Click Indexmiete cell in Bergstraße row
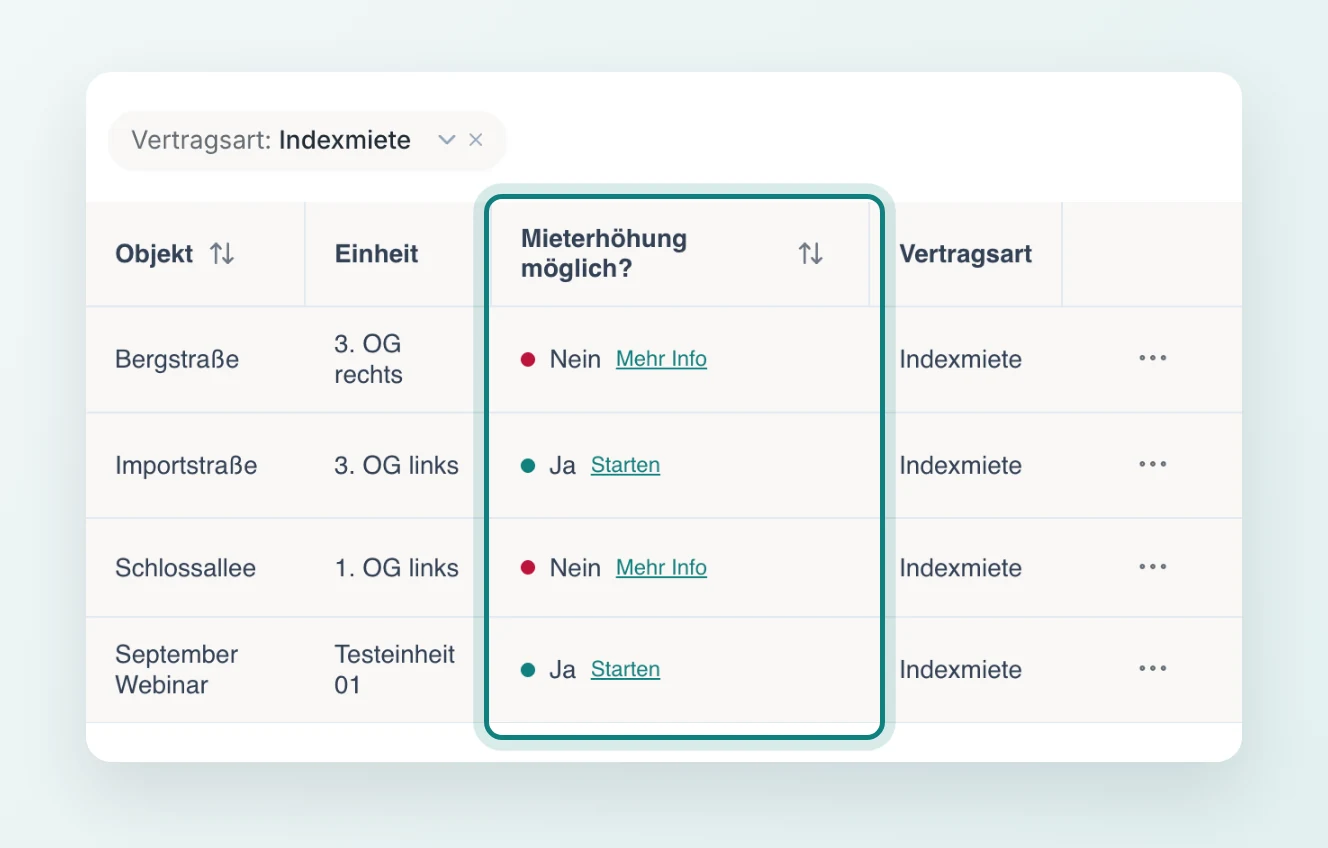The width and height of the screenshot is (1328, 848). (960, 360)
